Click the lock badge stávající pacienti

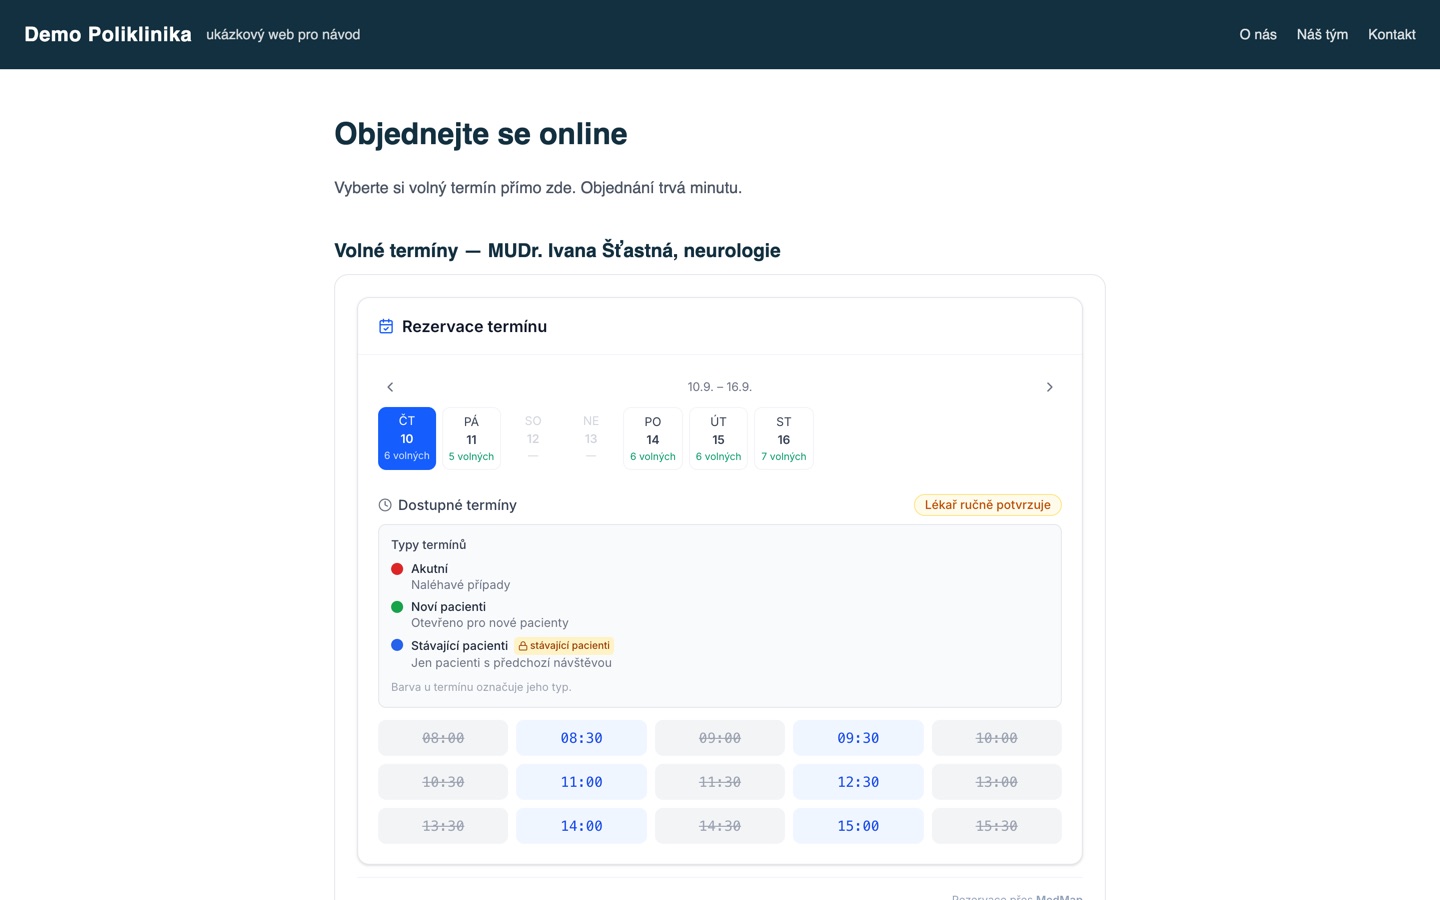pos(564,646)
